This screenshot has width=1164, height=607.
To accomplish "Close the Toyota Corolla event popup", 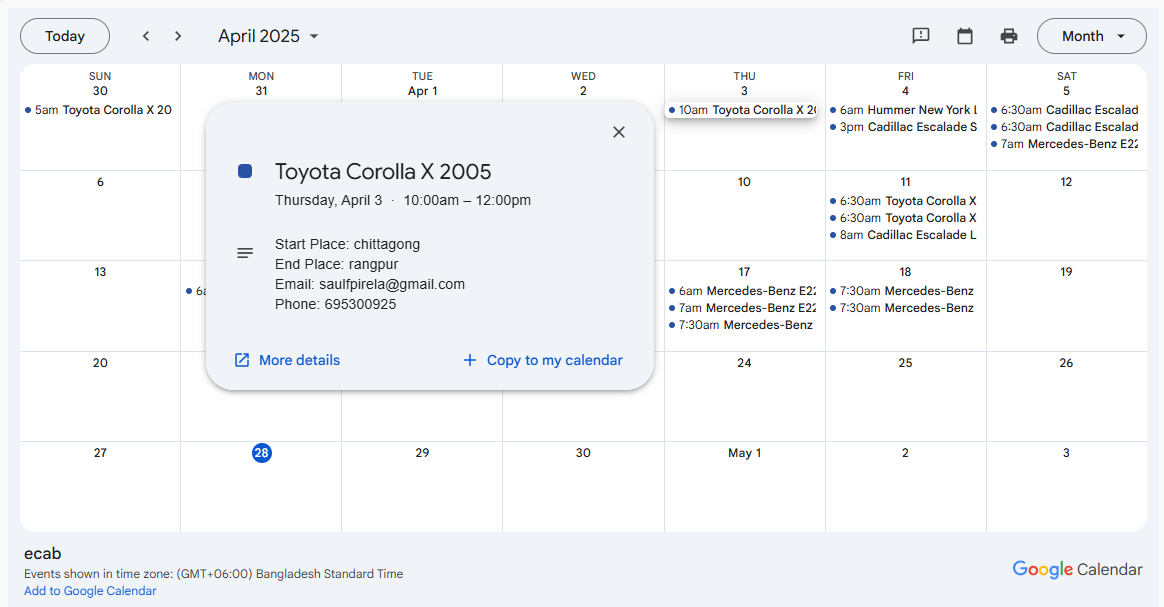I will pyautogui.click(x=618, y=132).
